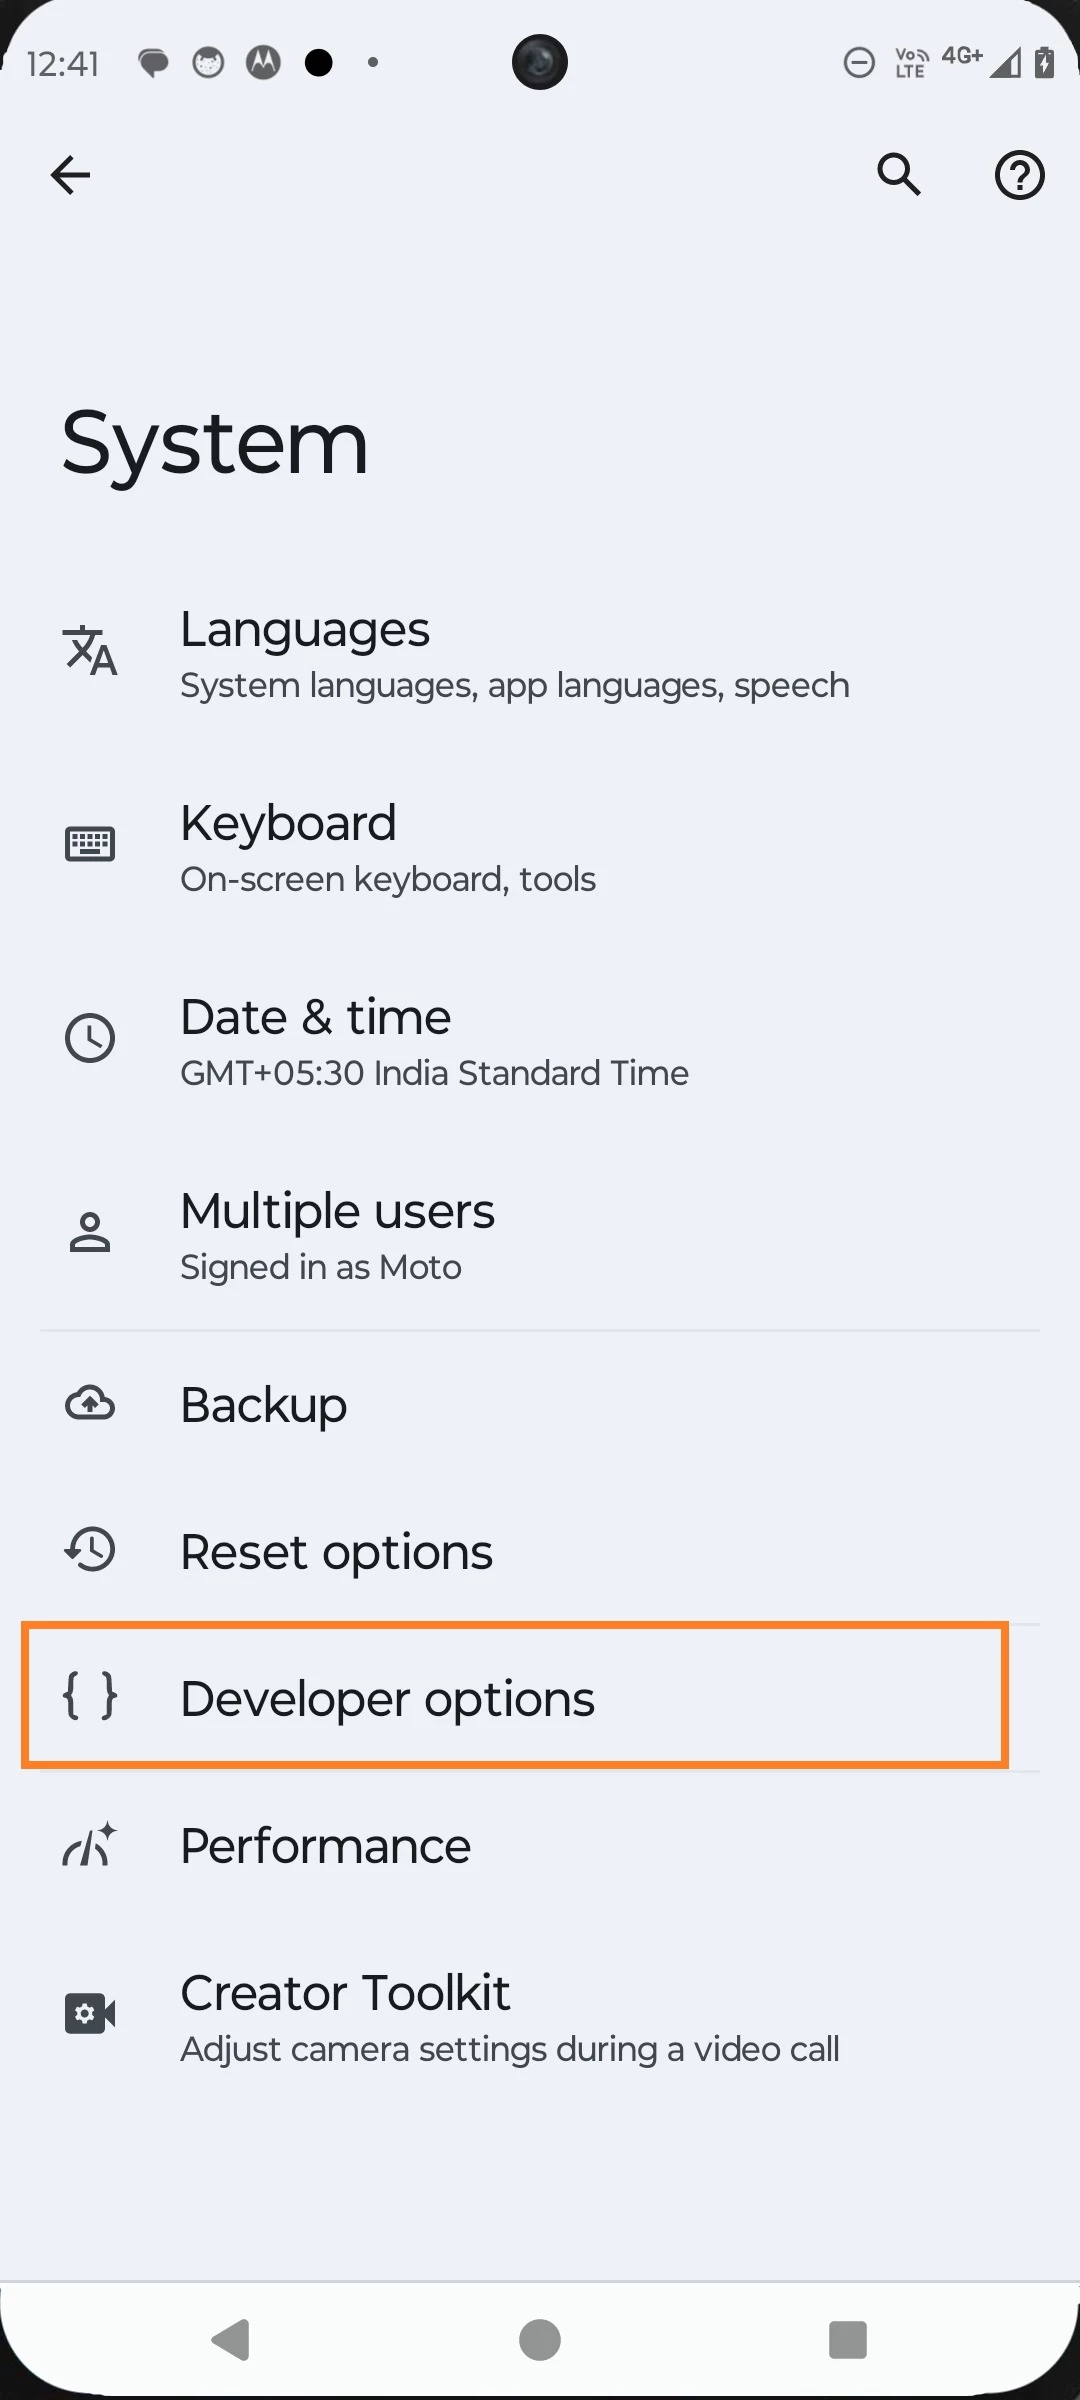Tap the Date & time clock icon
This screenshot has width=1080, height=2400.
(x=90, y=1038)
